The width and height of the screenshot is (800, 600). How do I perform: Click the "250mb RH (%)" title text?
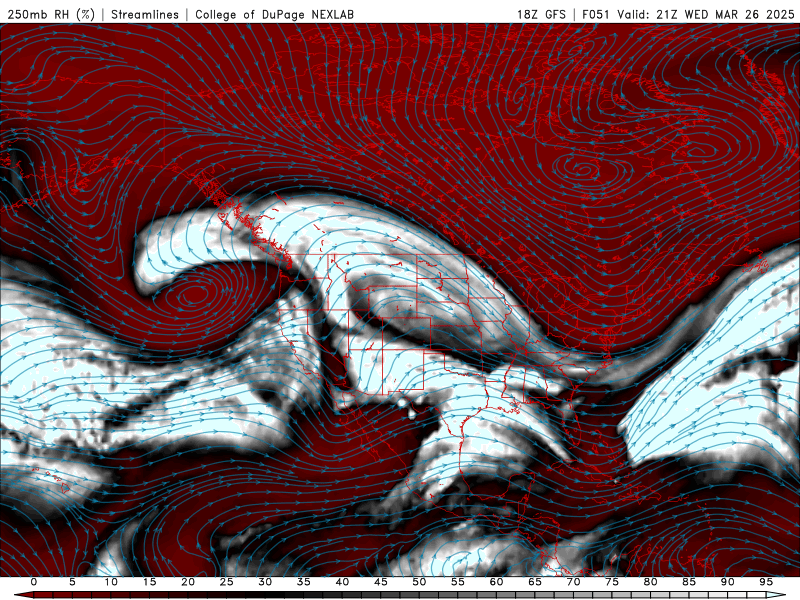pyautogui.click(x=51, y=14)
